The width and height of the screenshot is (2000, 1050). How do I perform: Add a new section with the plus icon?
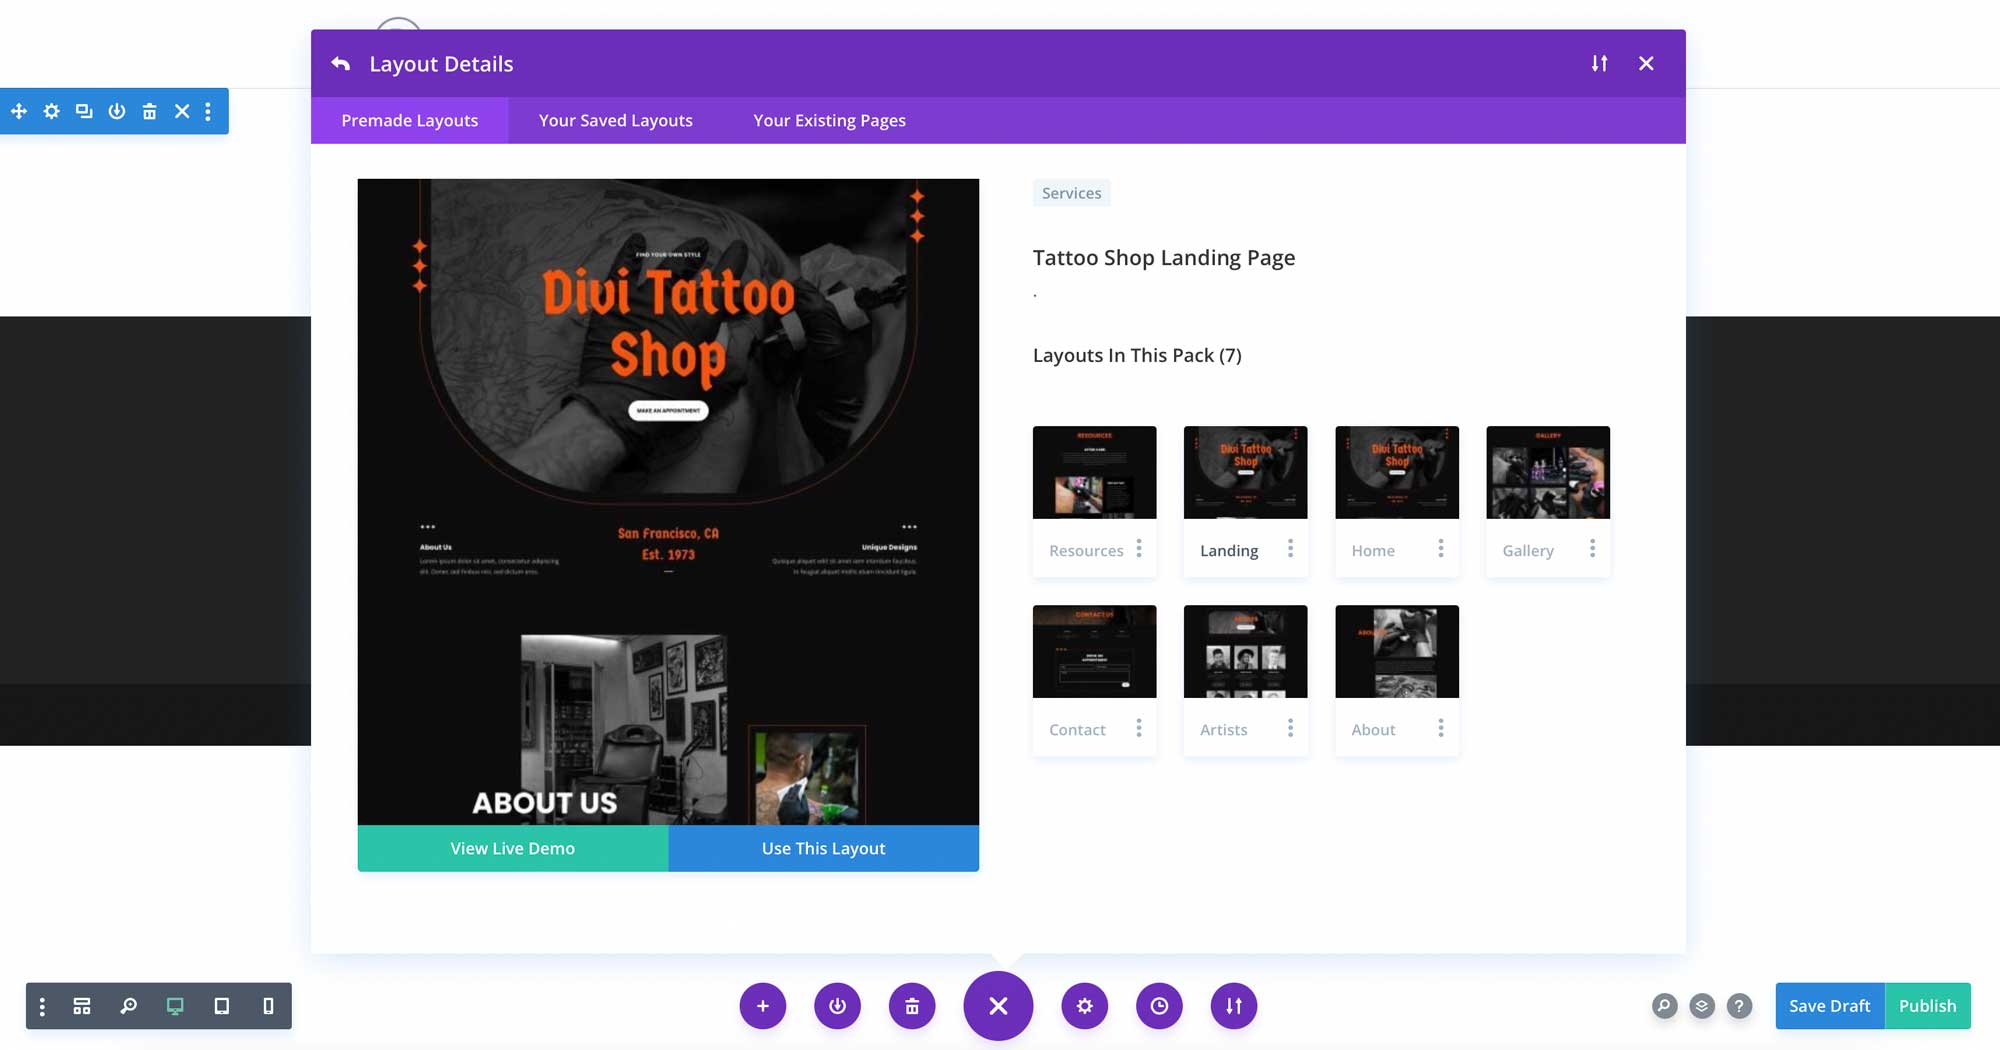[x=762, y=1006]
